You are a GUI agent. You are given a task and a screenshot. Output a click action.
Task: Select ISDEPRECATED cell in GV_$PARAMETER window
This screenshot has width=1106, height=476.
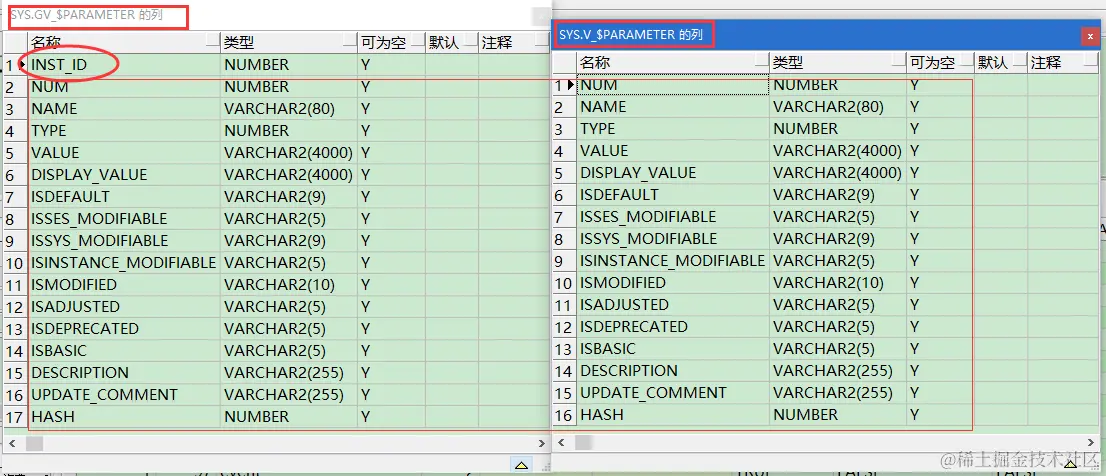(124, 329)
